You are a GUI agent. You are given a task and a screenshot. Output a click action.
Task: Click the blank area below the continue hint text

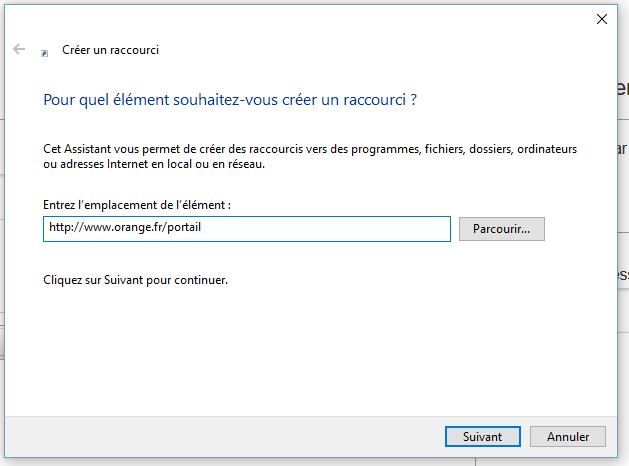[x=300, y=350]
